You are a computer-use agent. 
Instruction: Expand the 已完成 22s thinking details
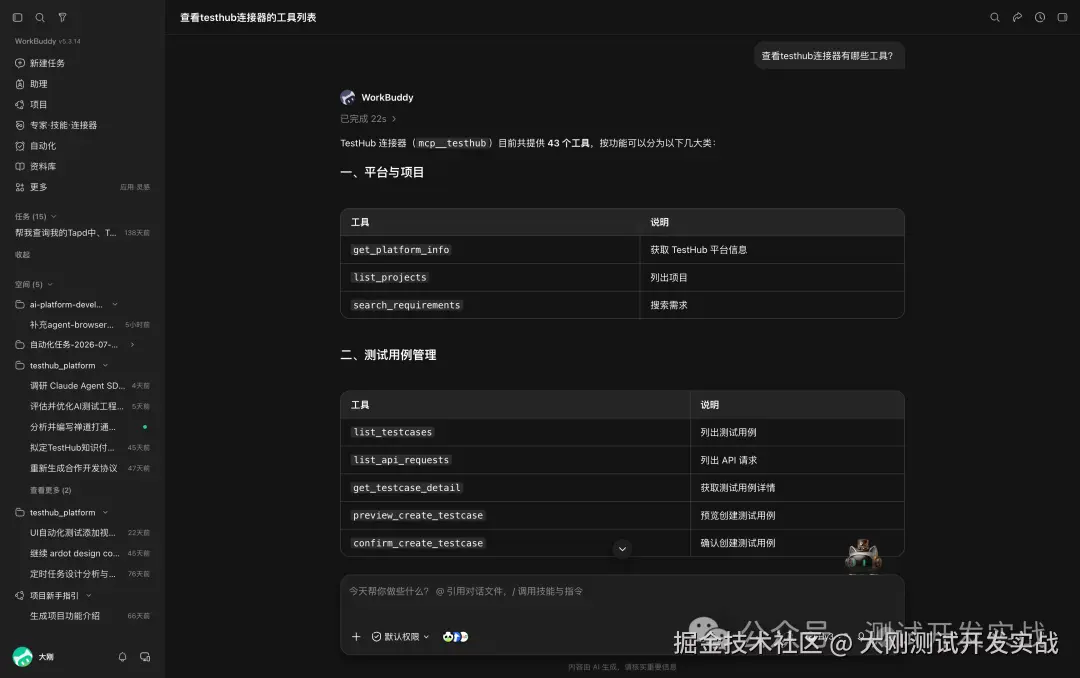coord(368,119)
